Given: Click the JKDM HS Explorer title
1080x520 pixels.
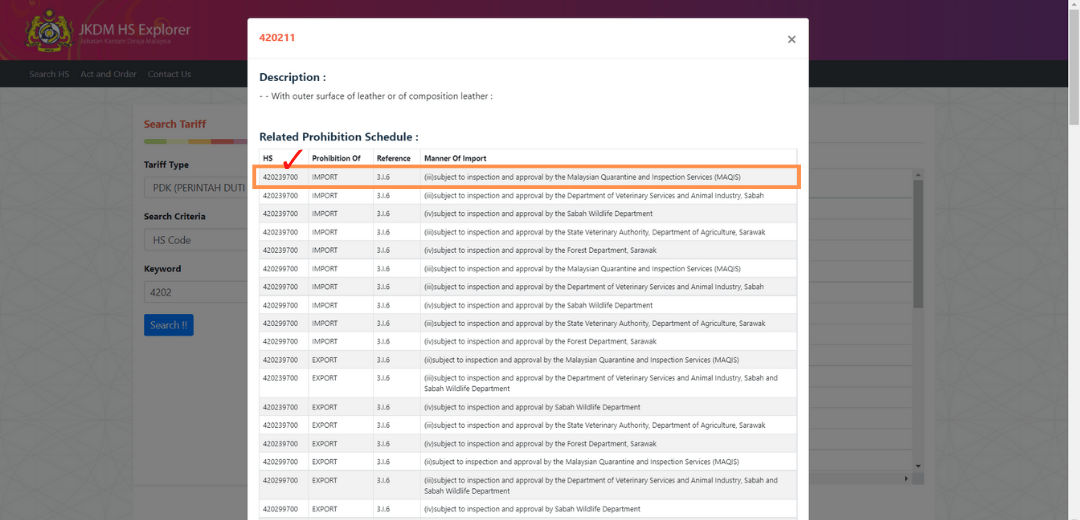Looking at the screenshot, I should [134, 29].
